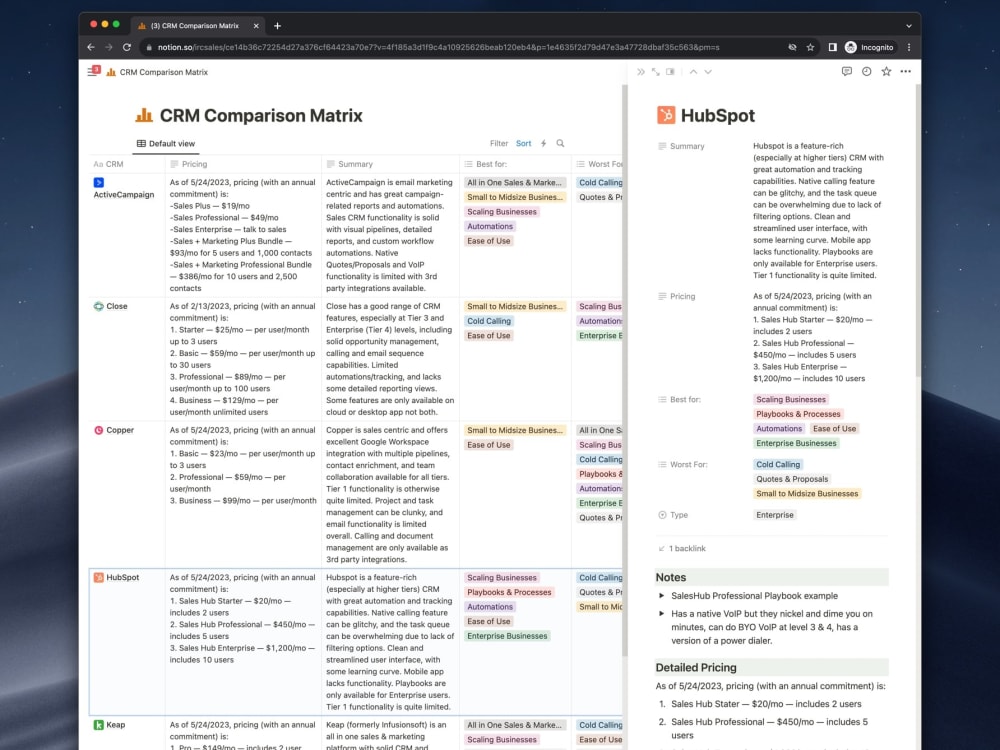Open the HubSpot page three-dot menu

906,71
